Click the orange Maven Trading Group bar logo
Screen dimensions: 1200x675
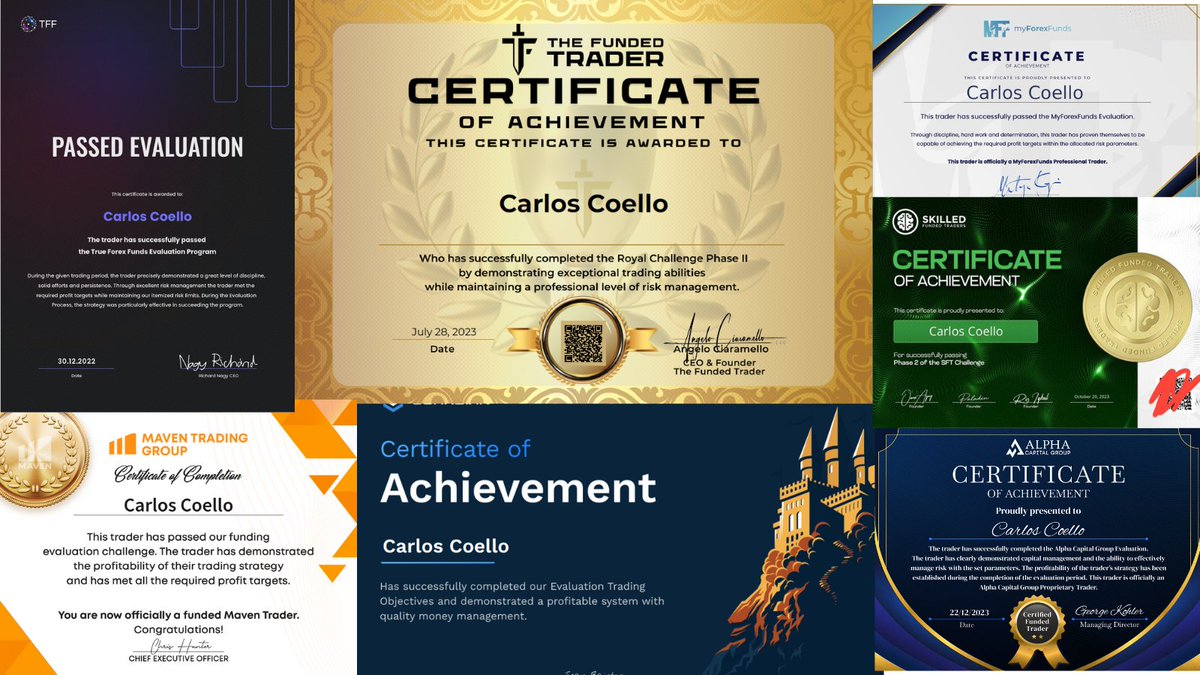coord(122,443)
